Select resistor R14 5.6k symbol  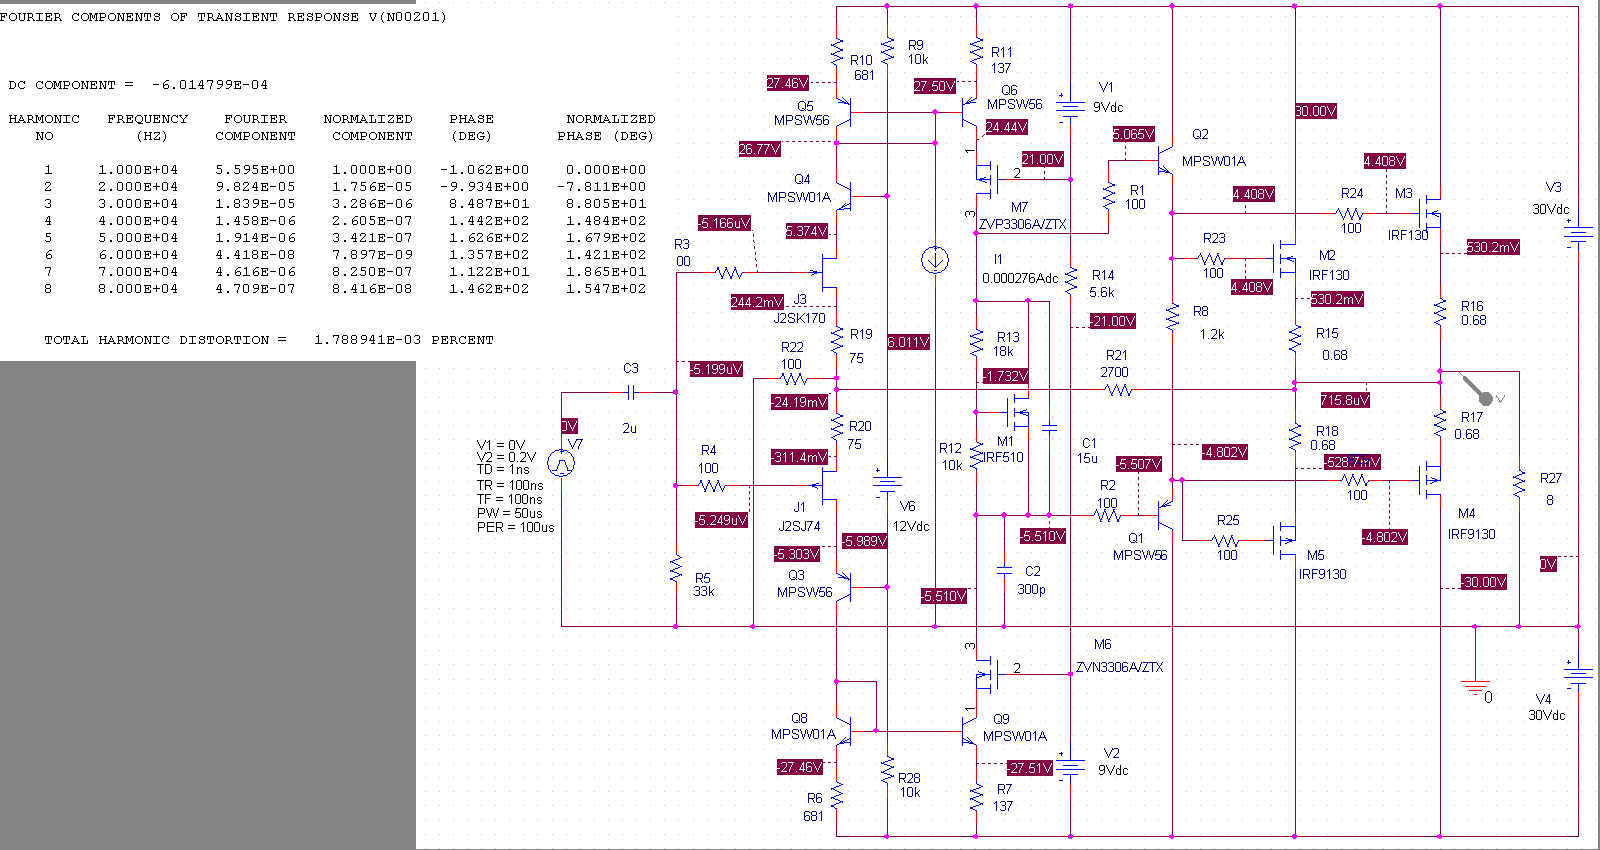point(1071,279)
